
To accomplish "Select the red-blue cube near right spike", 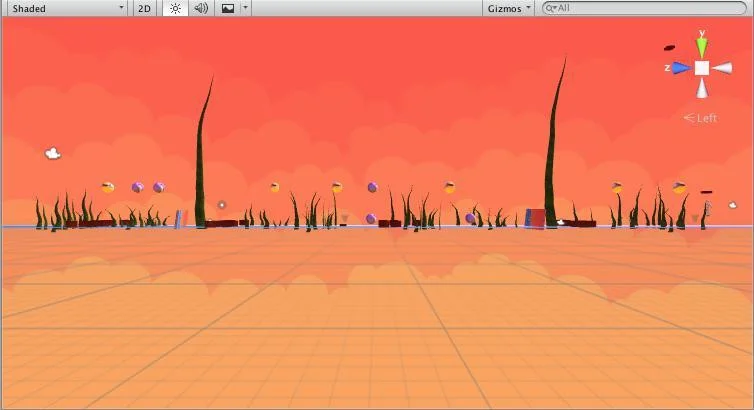I will (535, 218).
